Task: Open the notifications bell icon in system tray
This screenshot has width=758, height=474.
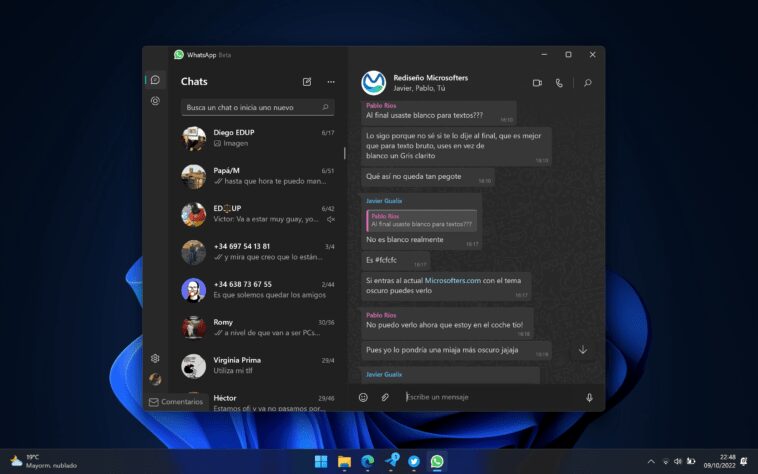Action: (x=744, y=461)
